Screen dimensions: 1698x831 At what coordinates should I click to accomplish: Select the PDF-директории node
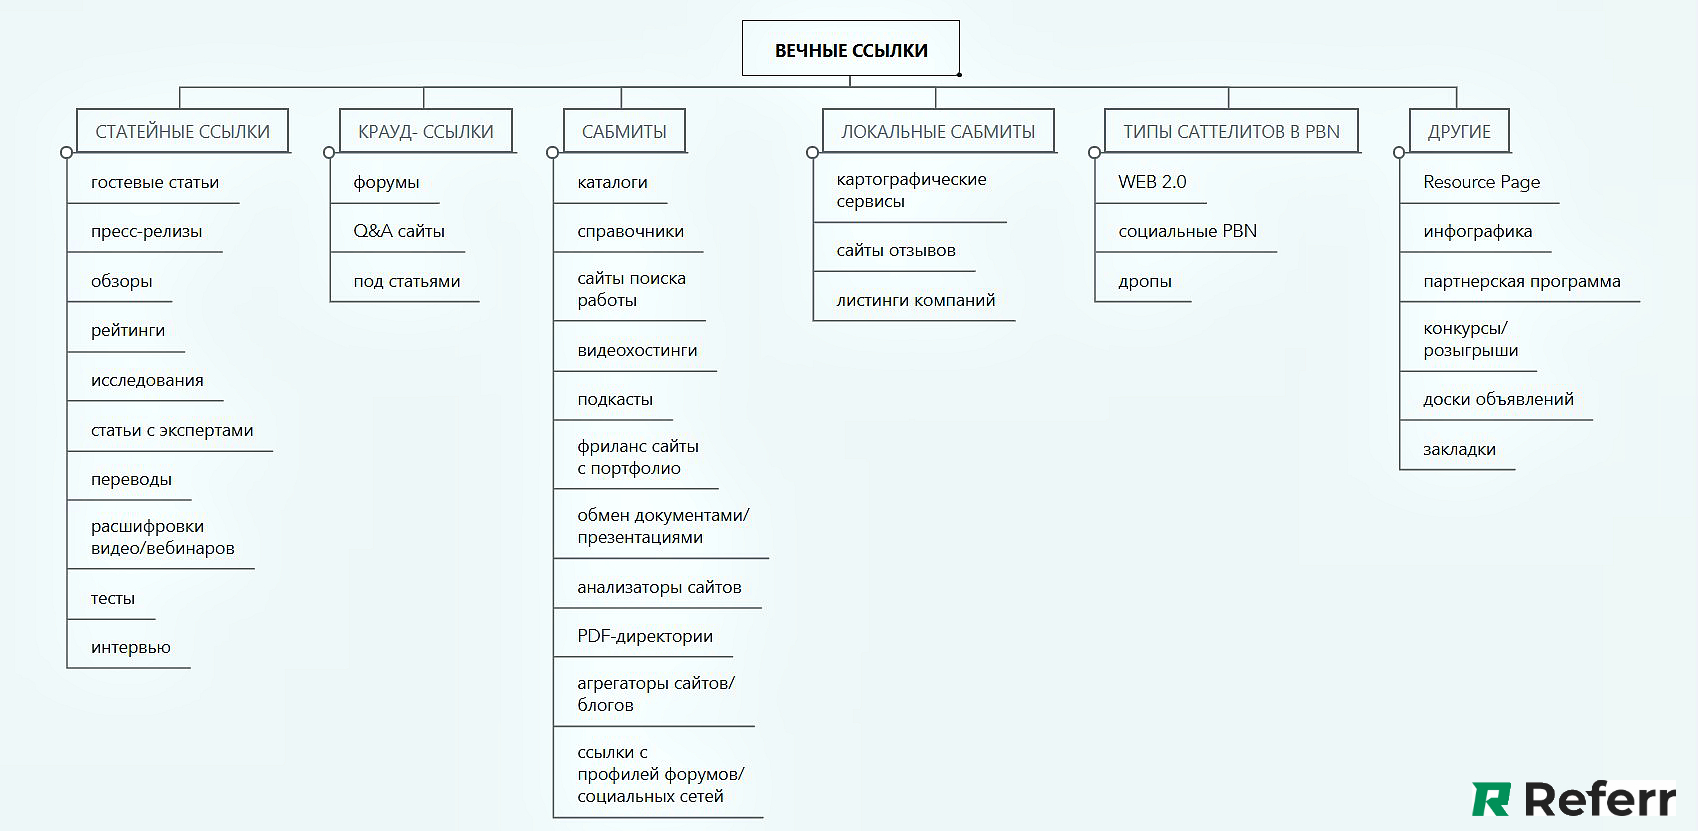click(x=645, y=636)
